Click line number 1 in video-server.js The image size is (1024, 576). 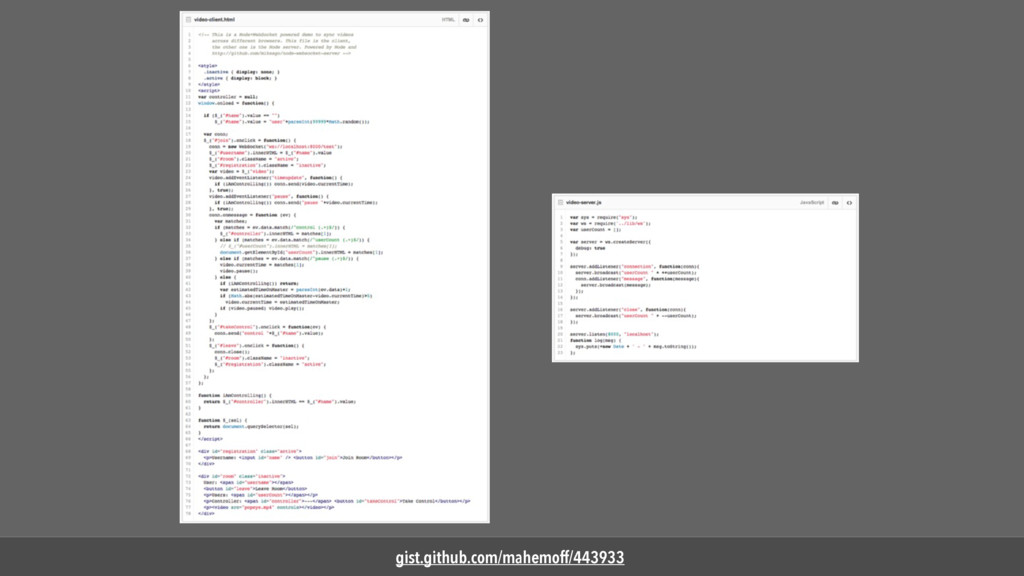(x=561, y=217)
